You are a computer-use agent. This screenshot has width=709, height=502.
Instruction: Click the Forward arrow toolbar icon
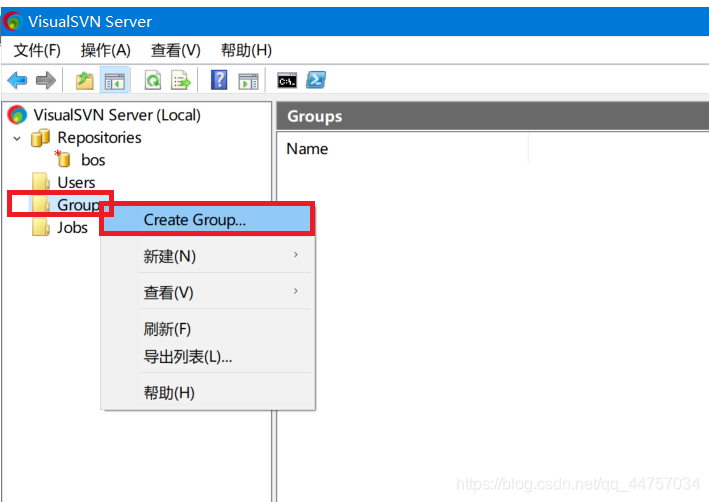click(46, 81)
